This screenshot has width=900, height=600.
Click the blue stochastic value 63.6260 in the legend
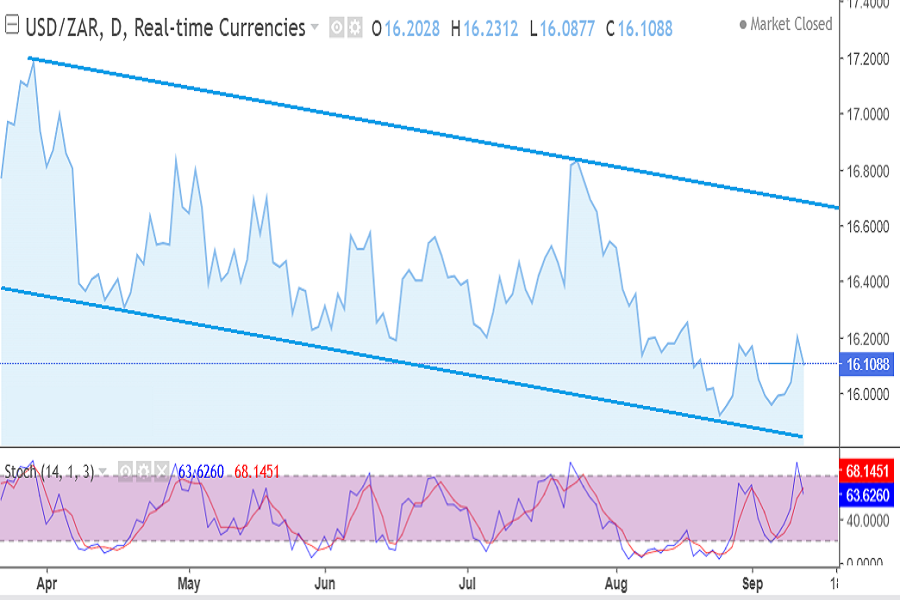click(201, 471)
